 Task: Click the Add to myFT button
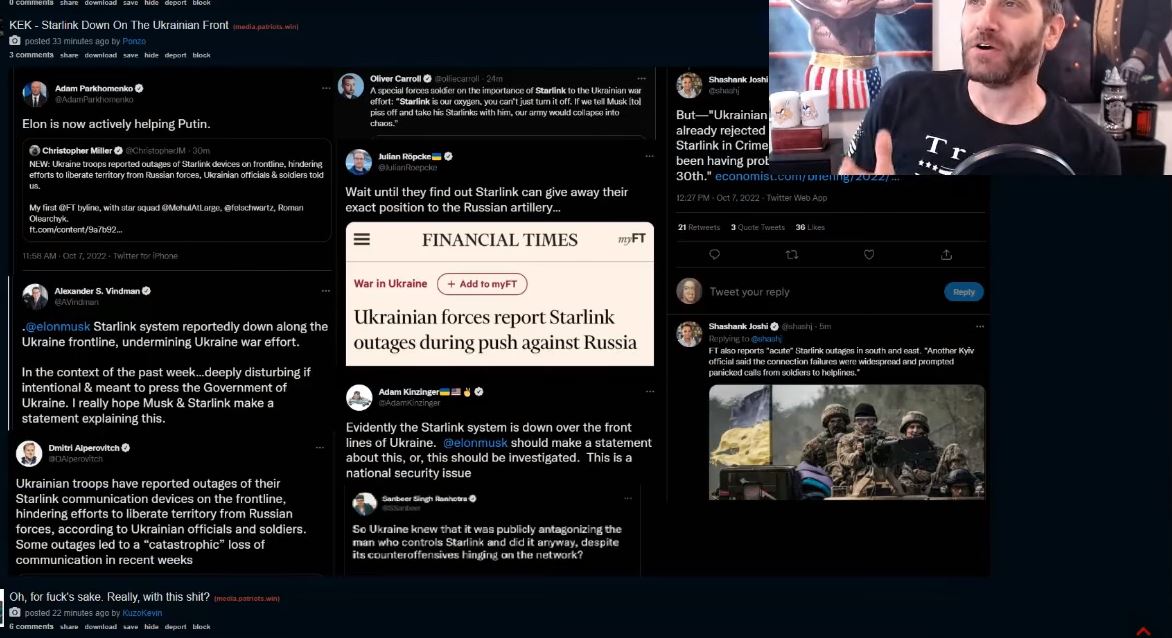tap(482, 284)
